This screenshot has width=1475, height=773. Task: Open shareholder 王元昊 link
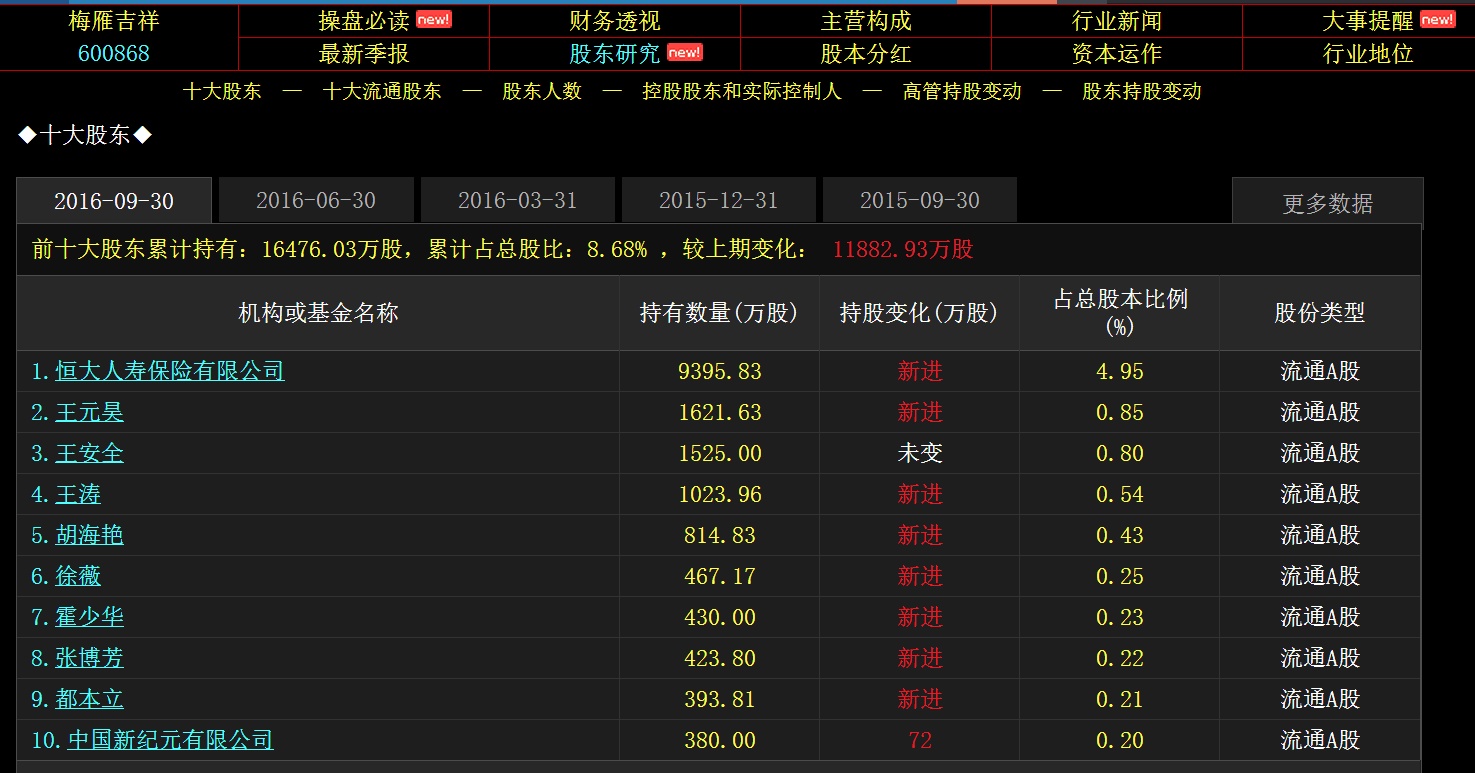click(x=89, y=412)
